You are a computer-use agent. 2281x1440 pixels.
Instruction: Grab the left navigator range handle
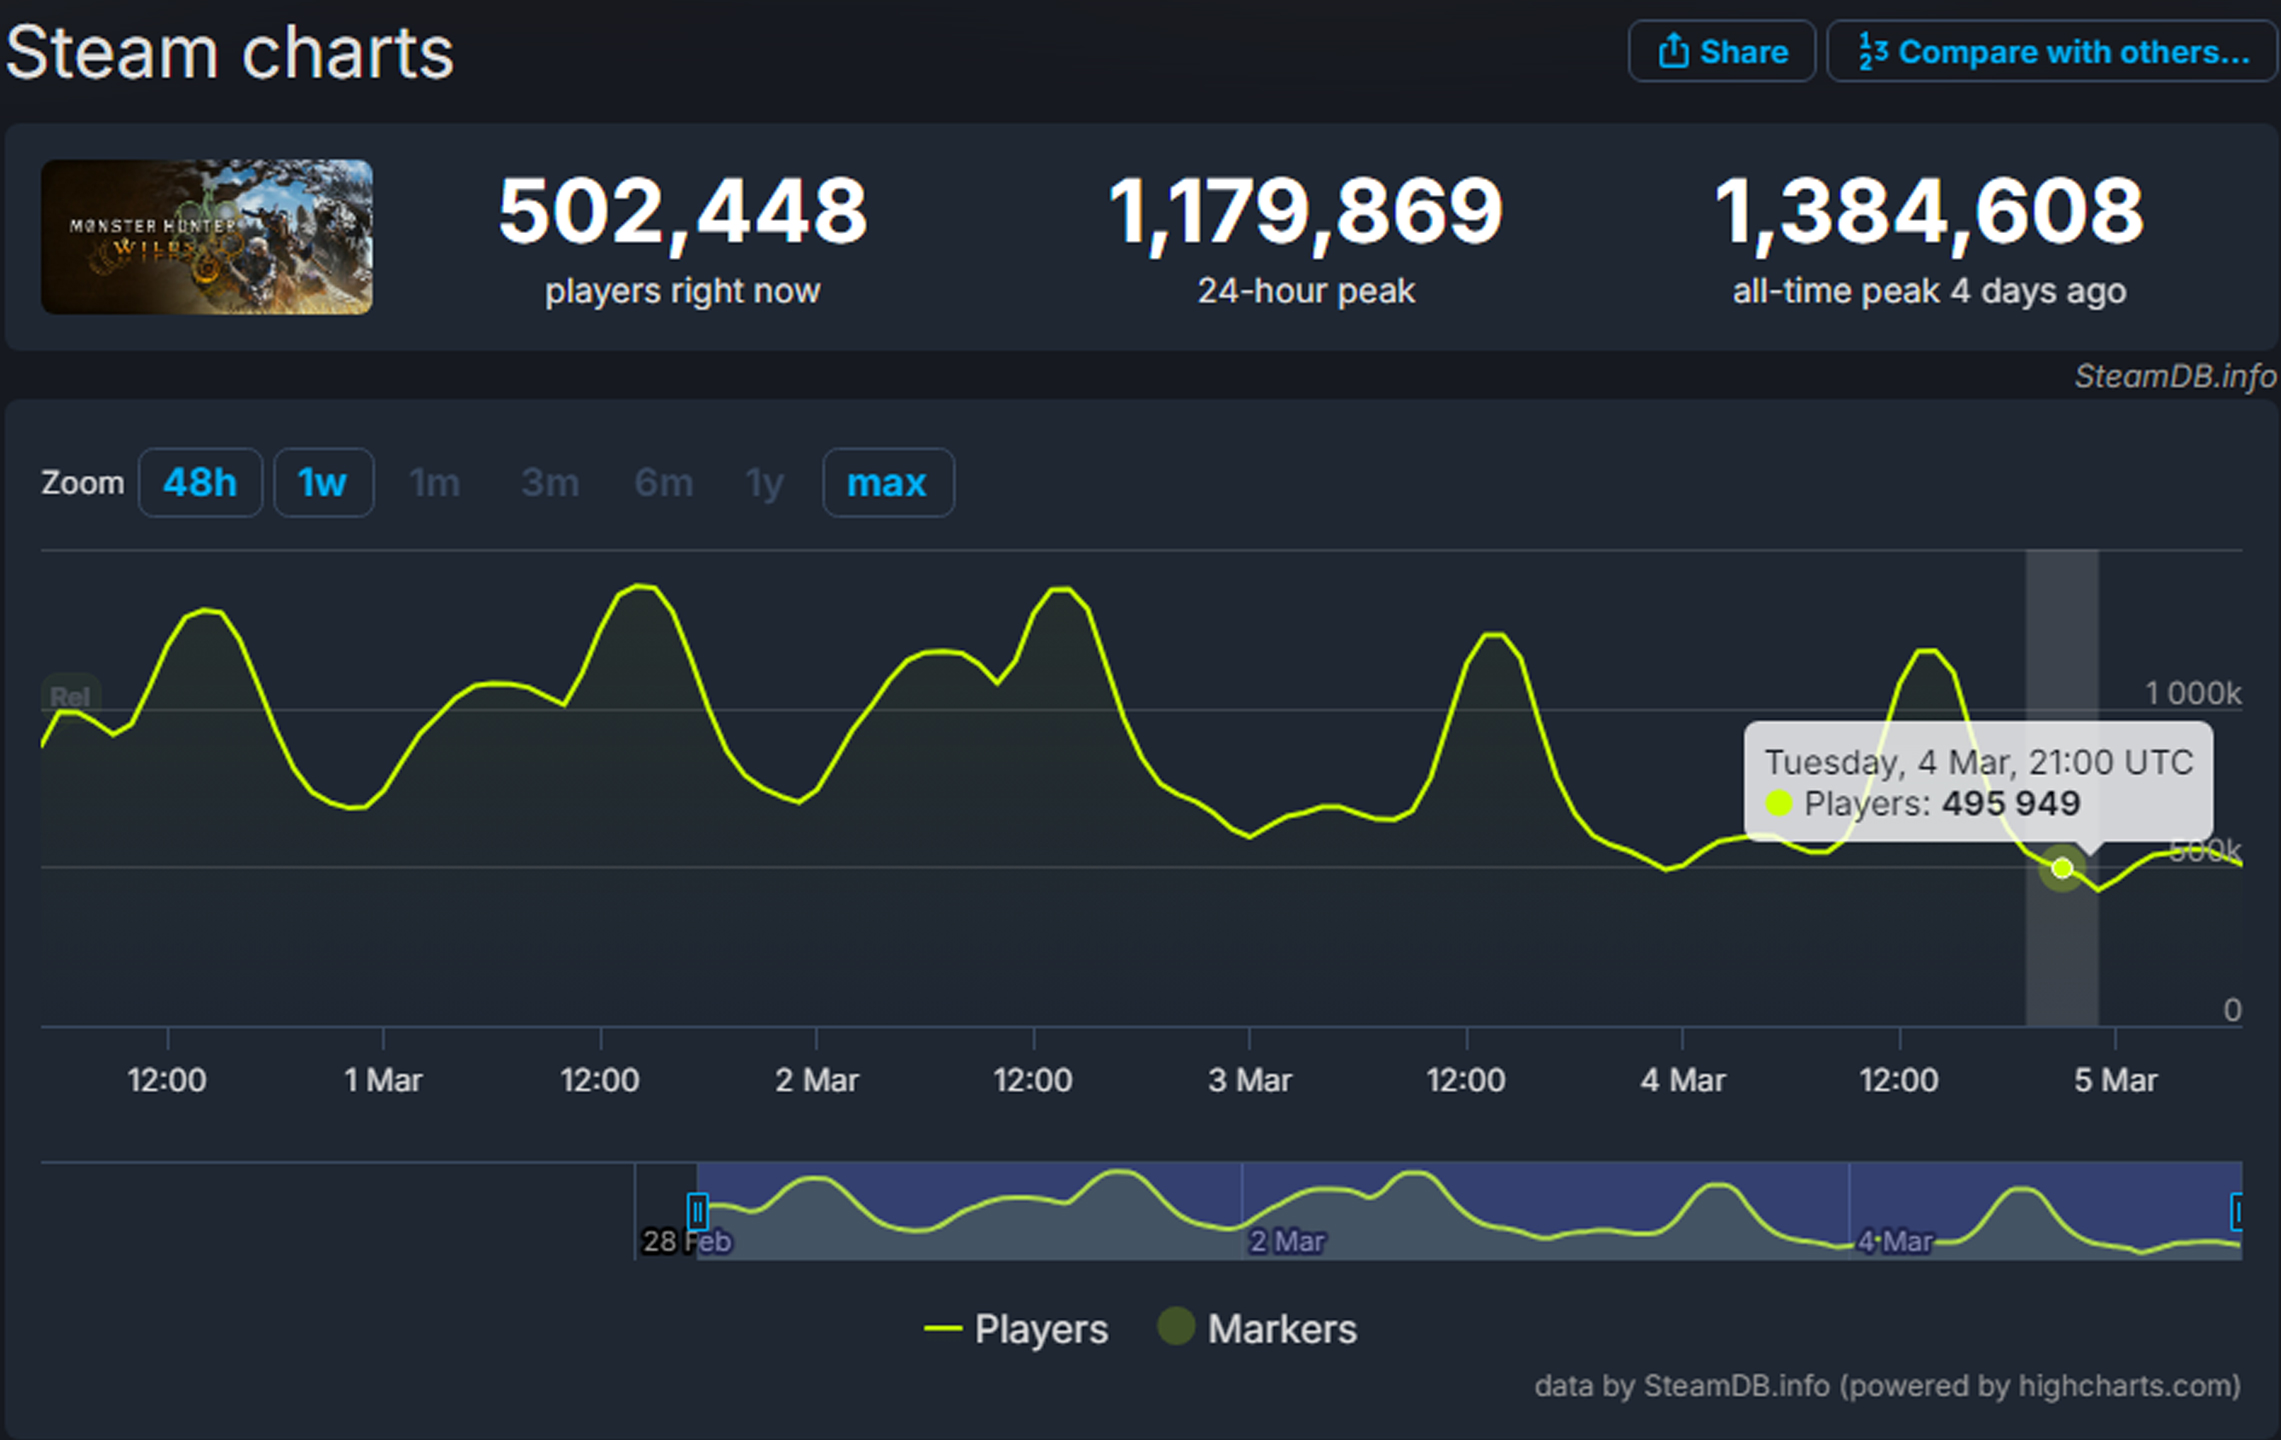click(698, 1211)
